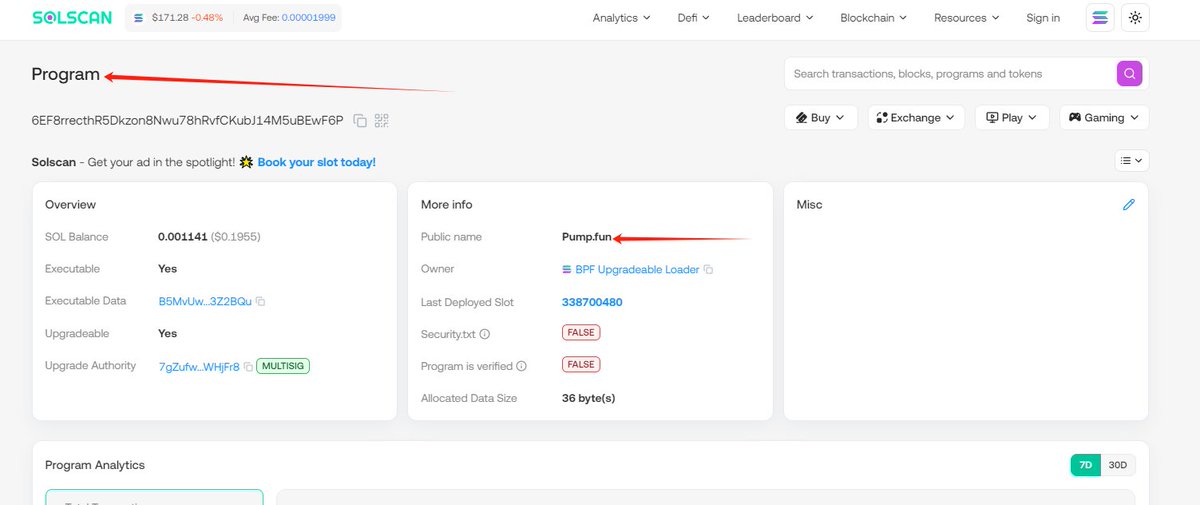Click Sign in
1200x505 pixels.
[1043, 18]
